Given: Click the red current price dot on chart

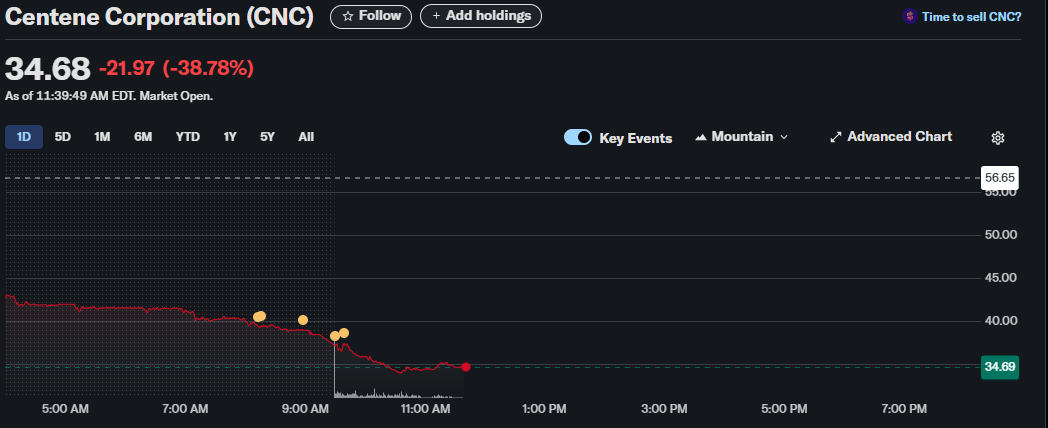Looking at the screenshot, I should pos(466,367).
